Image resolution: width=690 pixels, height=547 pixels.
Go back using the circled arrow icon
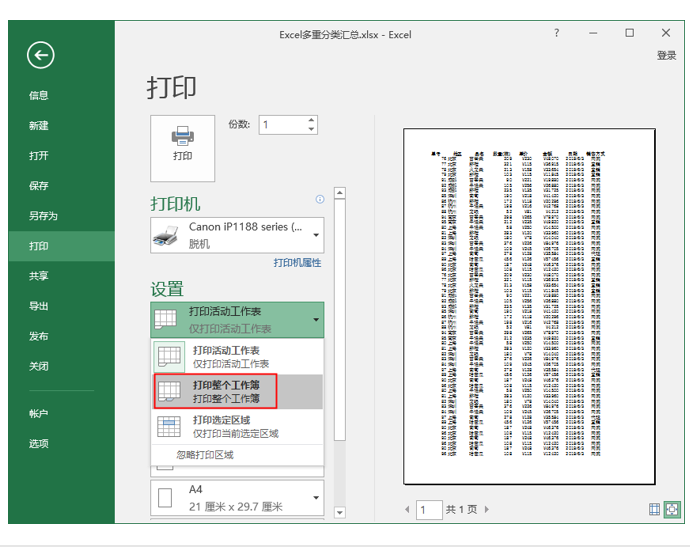coord(40,55)
